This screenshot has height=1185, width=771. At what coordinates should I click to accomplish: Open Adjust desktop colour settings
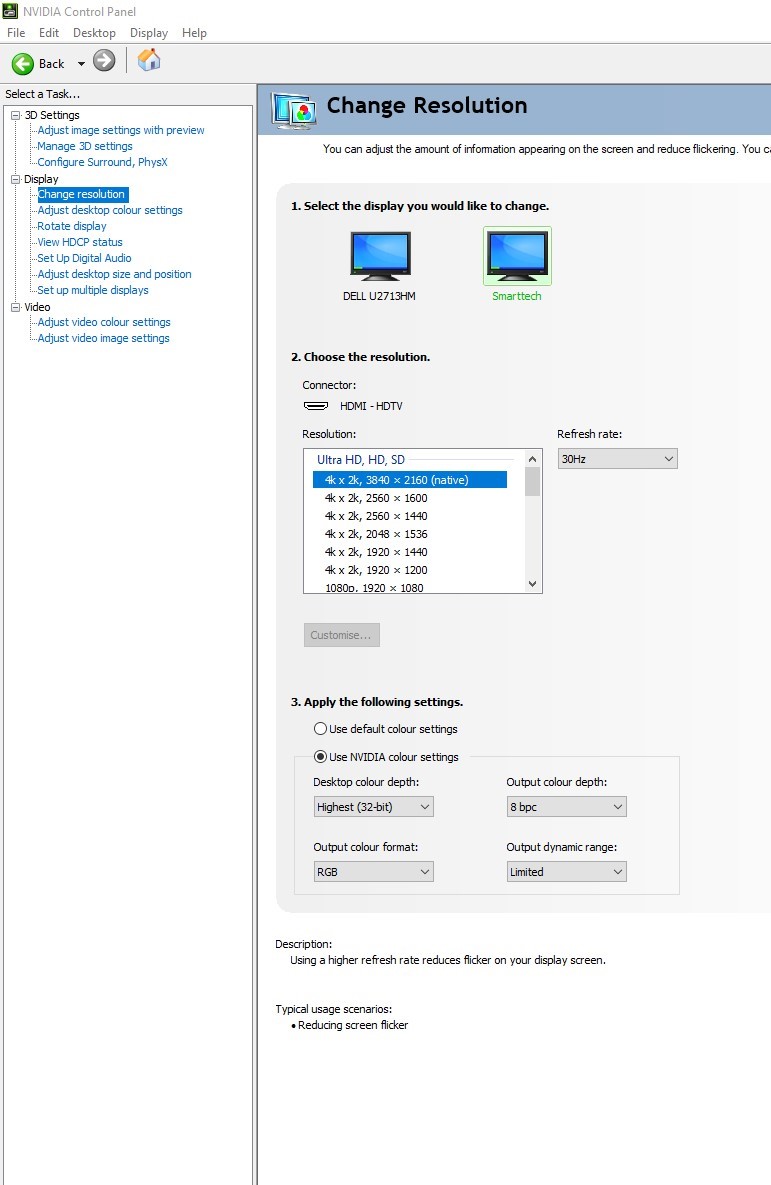pos(110,210)
